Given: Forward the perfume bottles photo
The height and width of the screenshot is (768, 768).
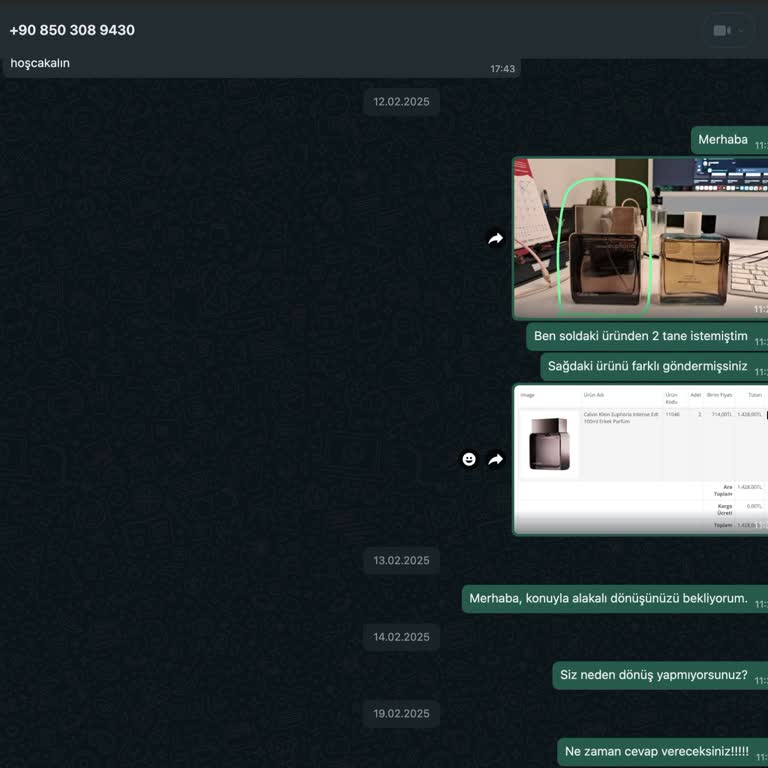Looking at the screenshot, I should click(495, 239).
